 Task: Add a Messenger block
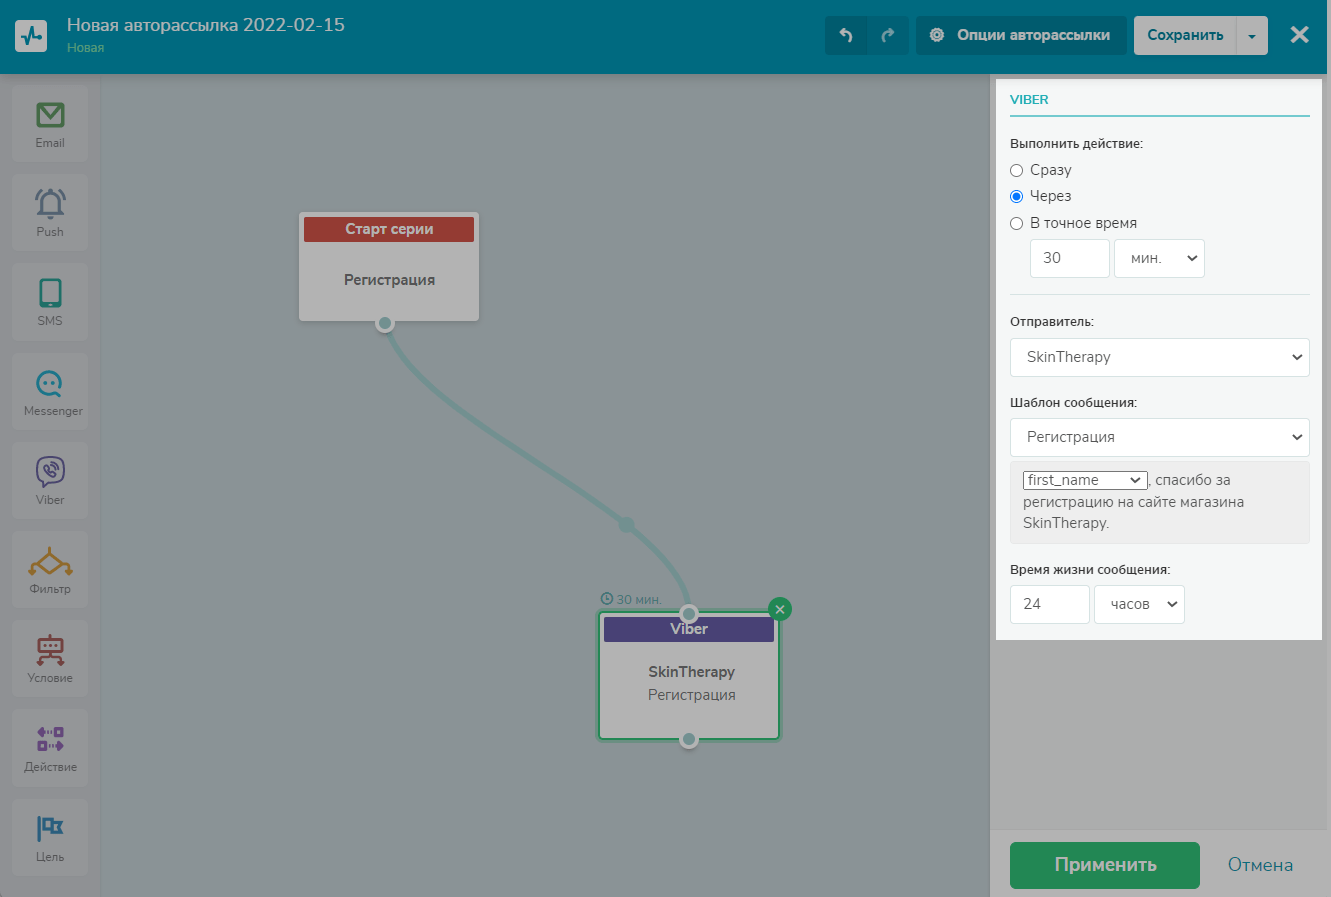(x=50, y=392)
